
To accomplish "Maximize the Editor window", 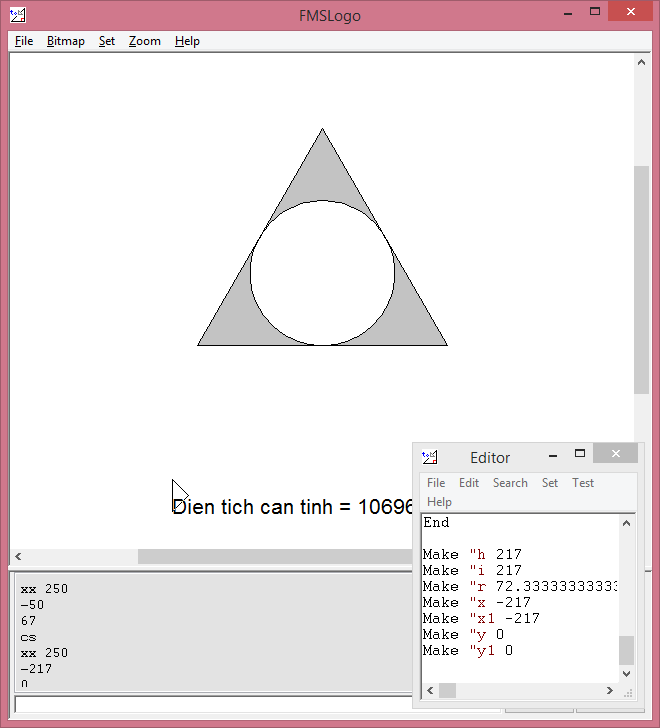I will pos(580,454).
